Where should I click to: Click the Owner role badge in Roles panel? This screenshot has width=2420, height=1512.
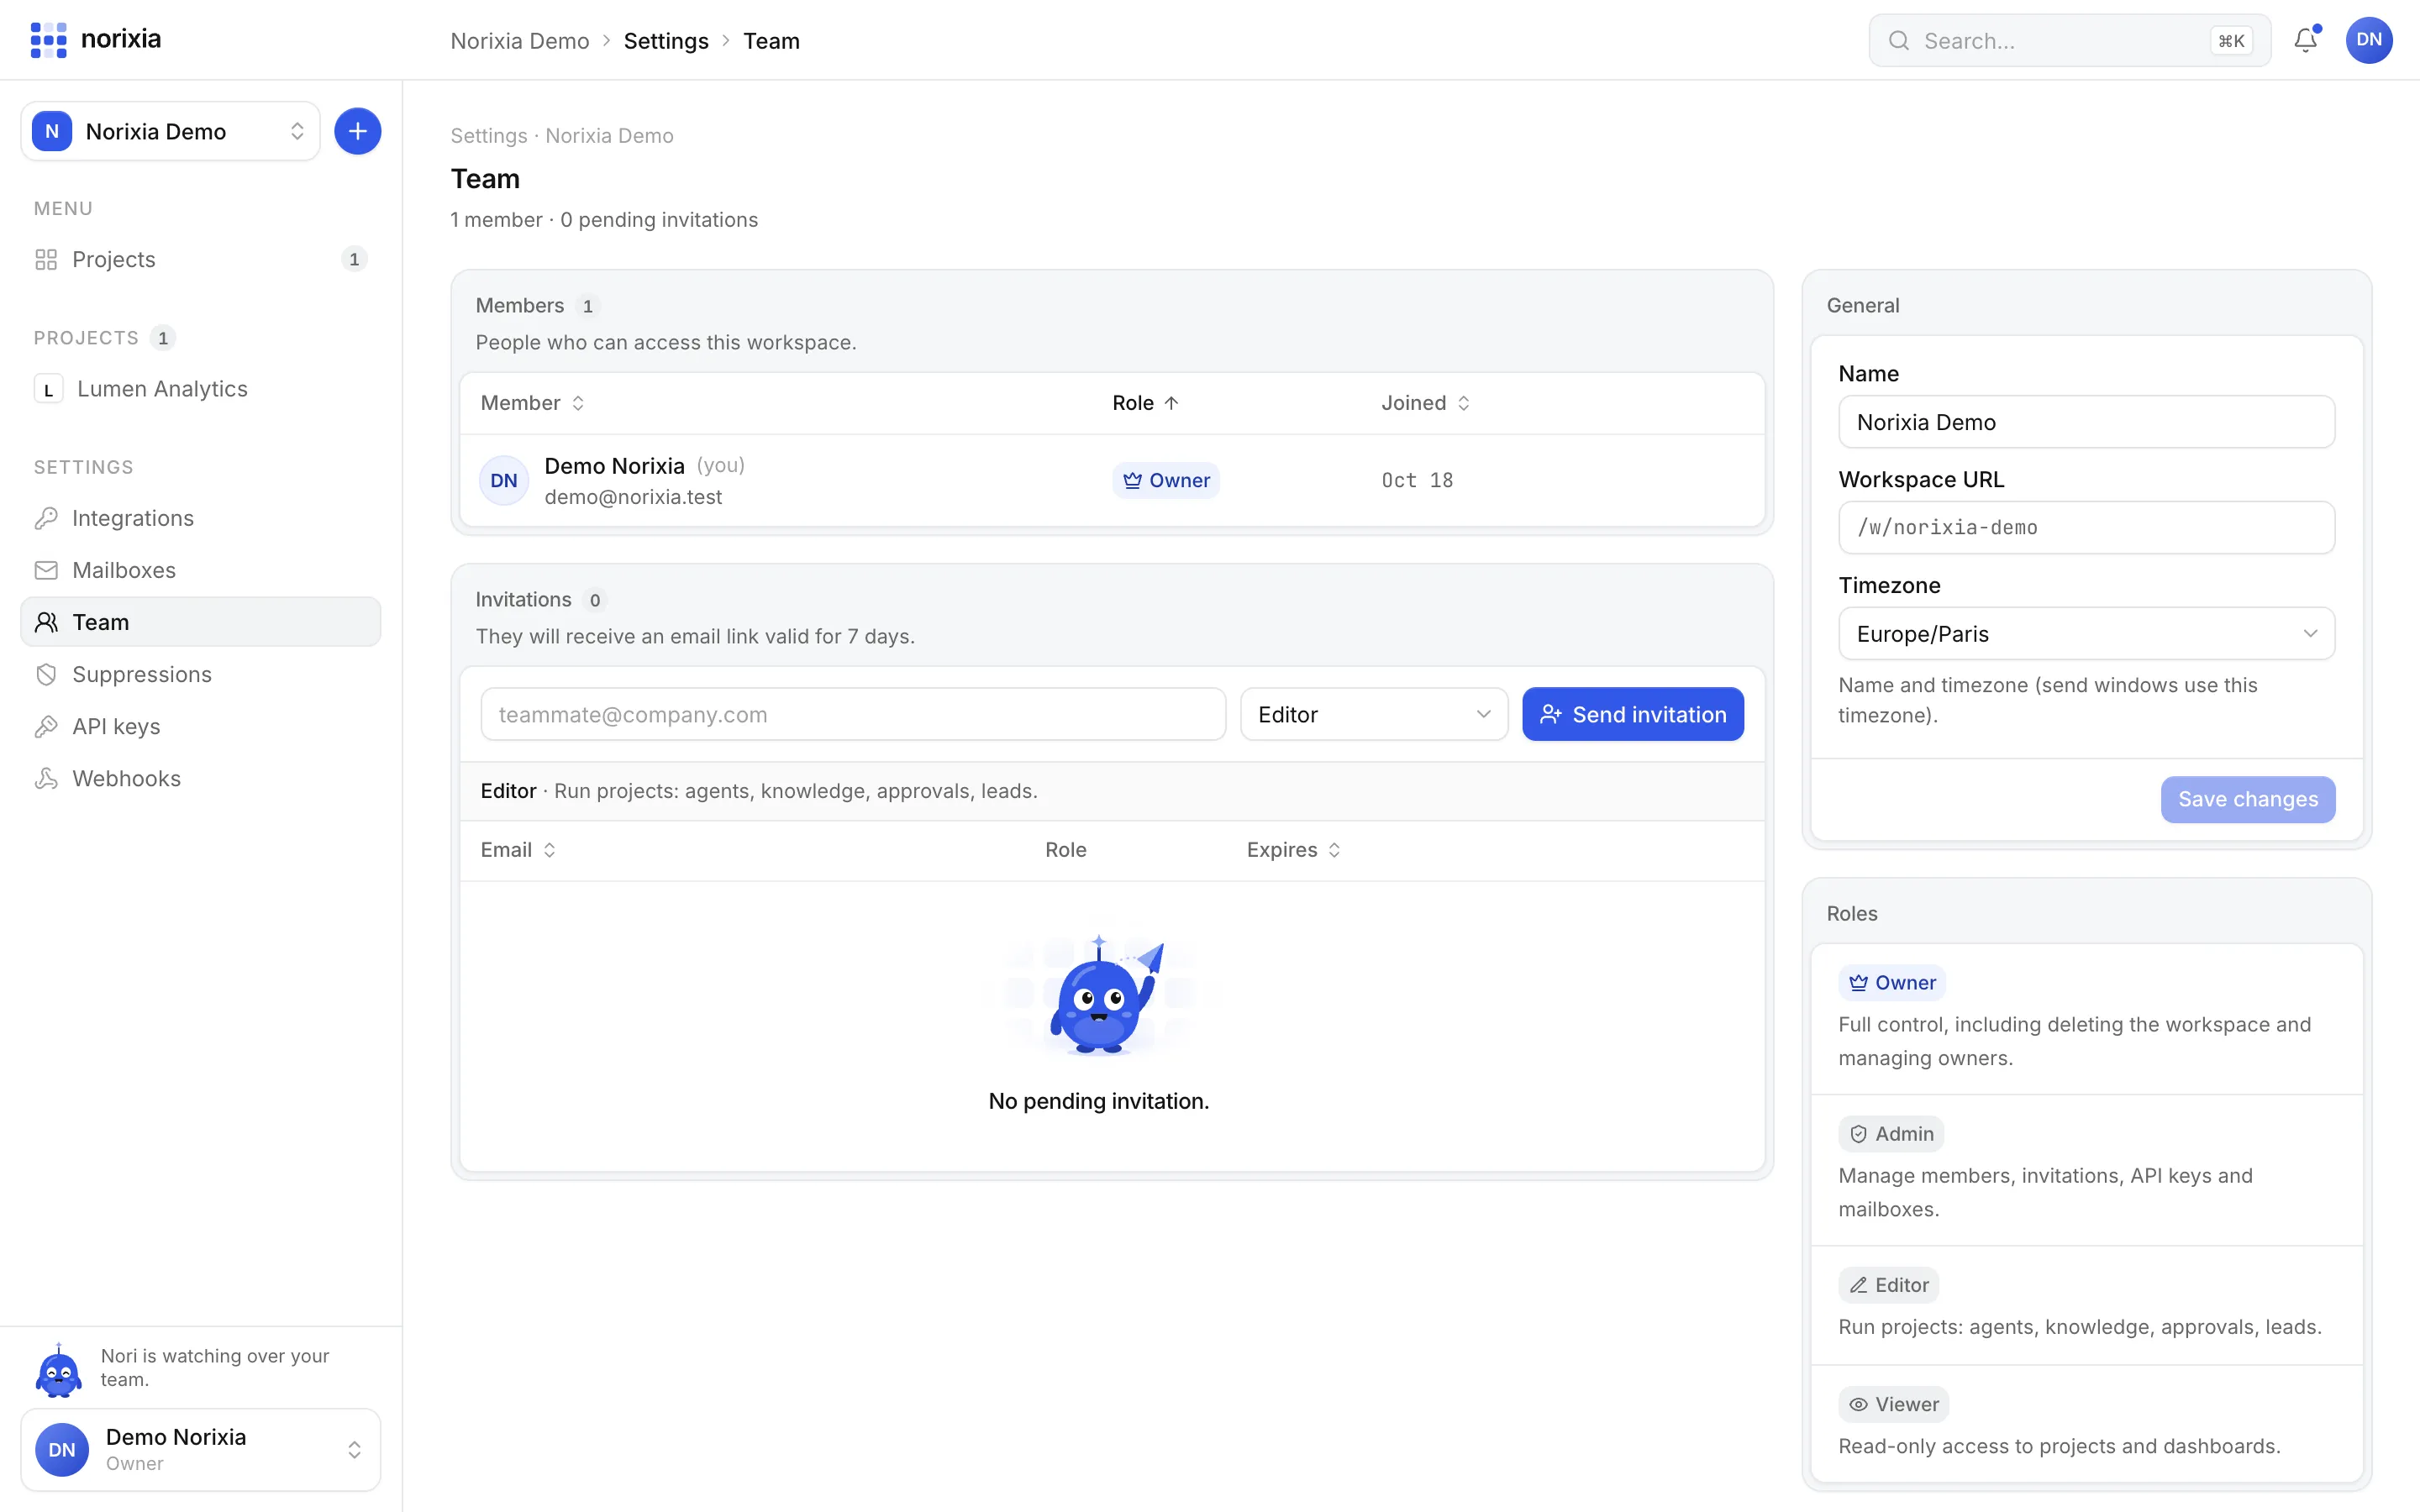[x=1892, y=983]
